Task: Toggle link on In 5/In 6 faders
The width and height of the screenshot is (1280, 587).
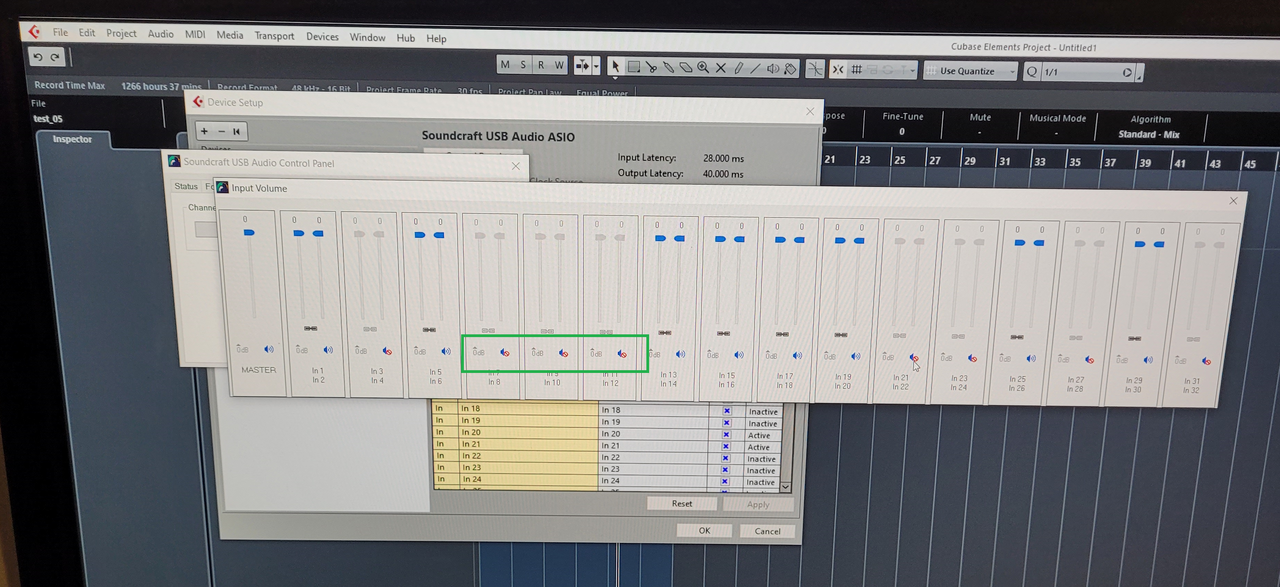Action: coord(428,329)
